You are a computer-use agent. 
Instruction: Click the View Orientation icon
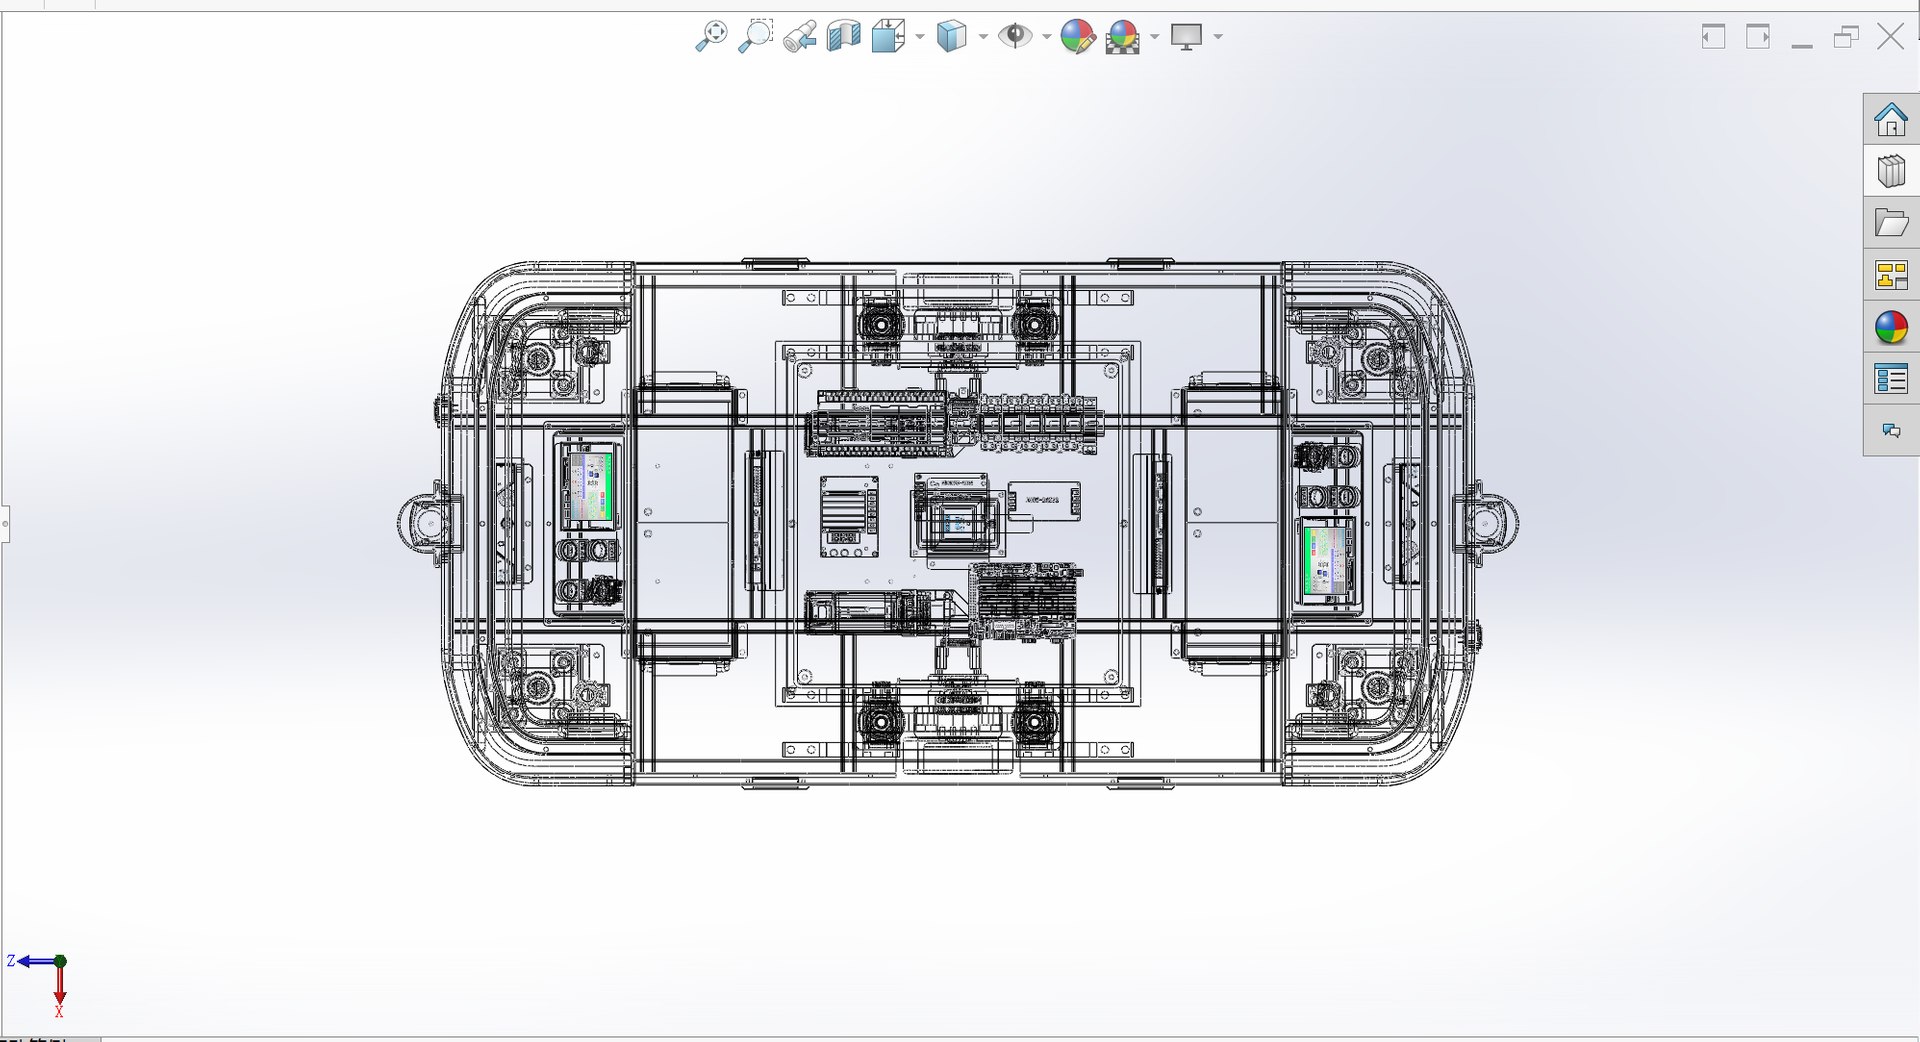[888, 37]
